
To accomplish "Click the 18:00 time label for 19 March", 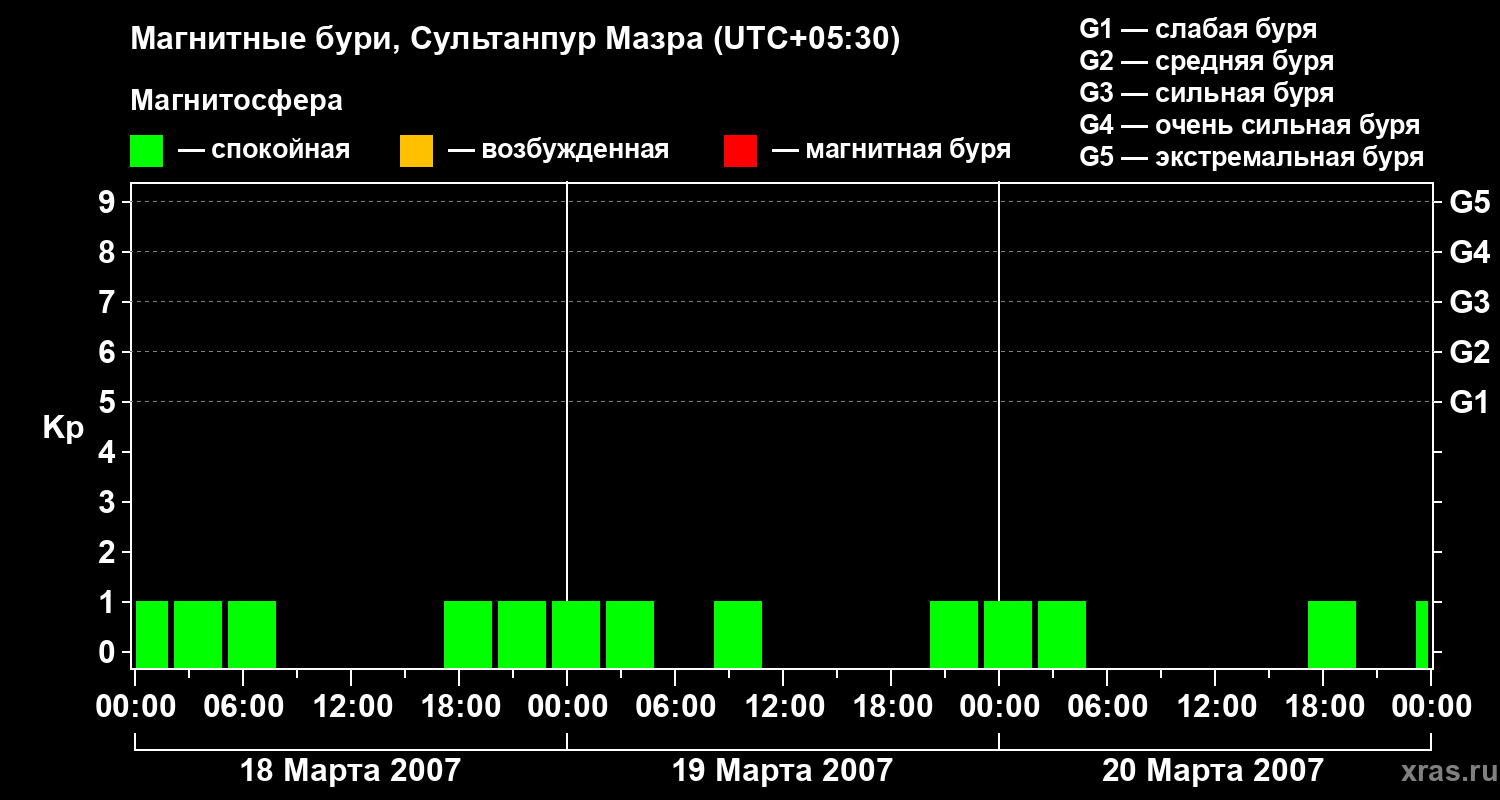I will coord(891,707).
